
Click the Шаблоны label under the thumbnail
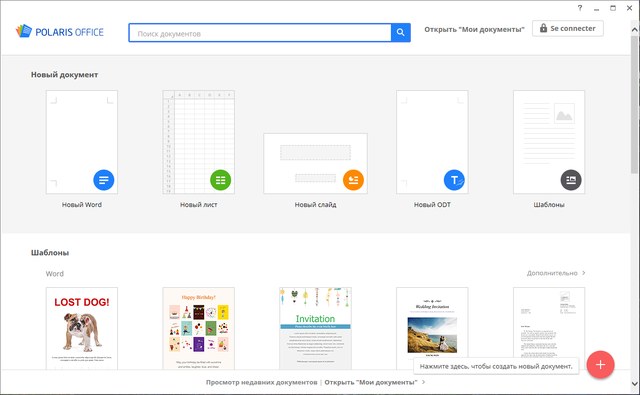pyautogui.click(x=549, y=205)
